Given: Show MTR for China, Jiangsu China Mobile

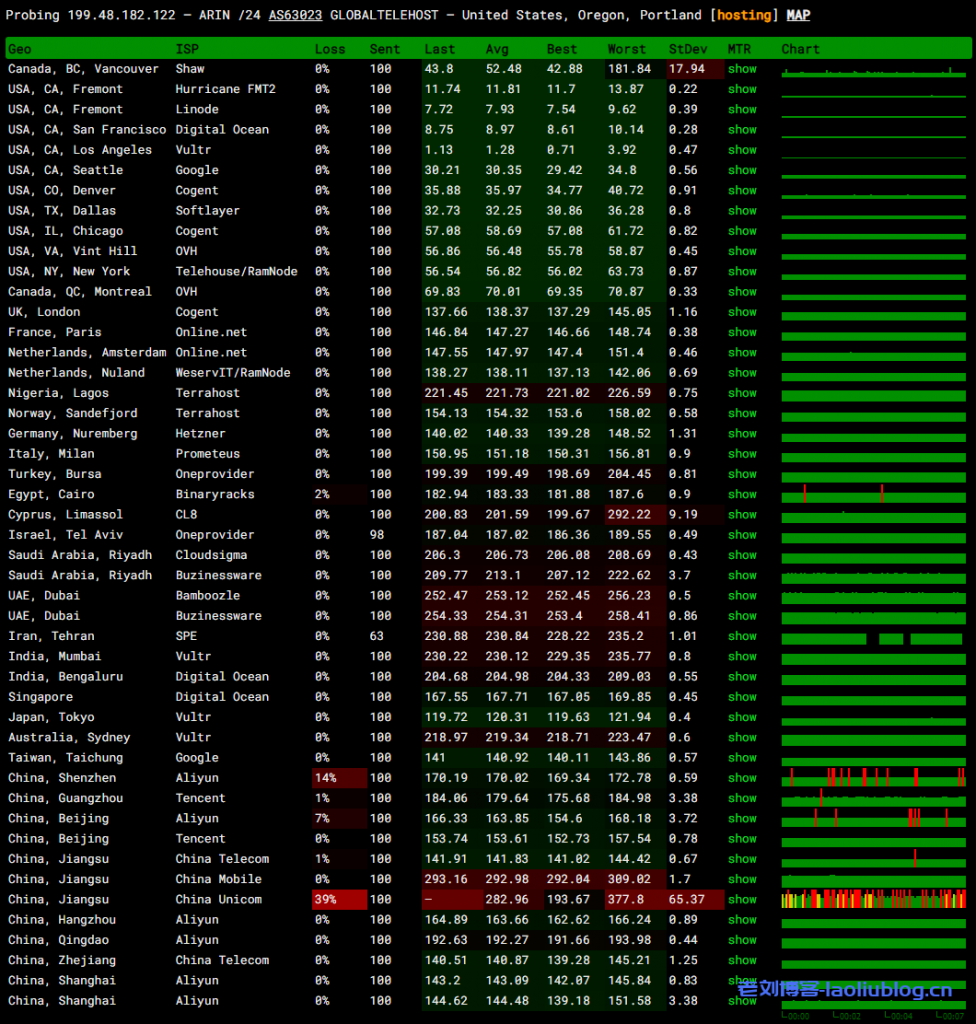Looking at the screenshot, I should pyautogui.click(x=742, y=879).
